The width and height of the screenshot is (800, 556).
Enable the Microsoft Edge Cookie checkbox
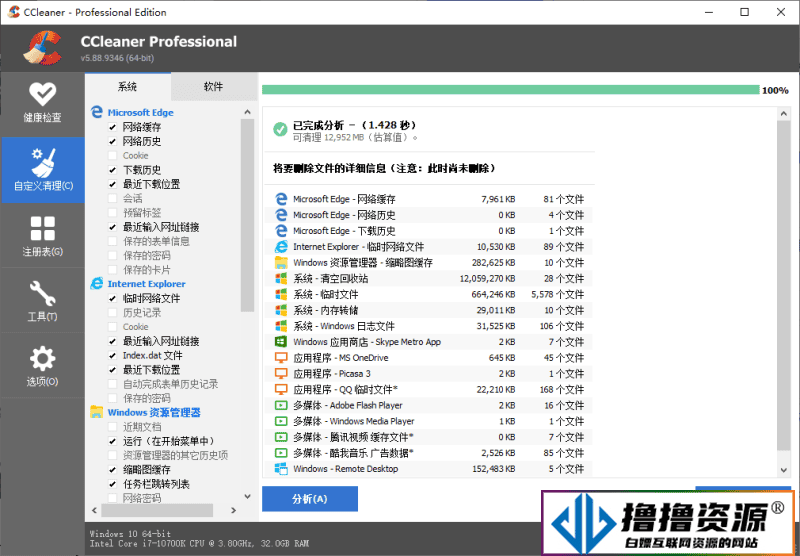(112, 156)
